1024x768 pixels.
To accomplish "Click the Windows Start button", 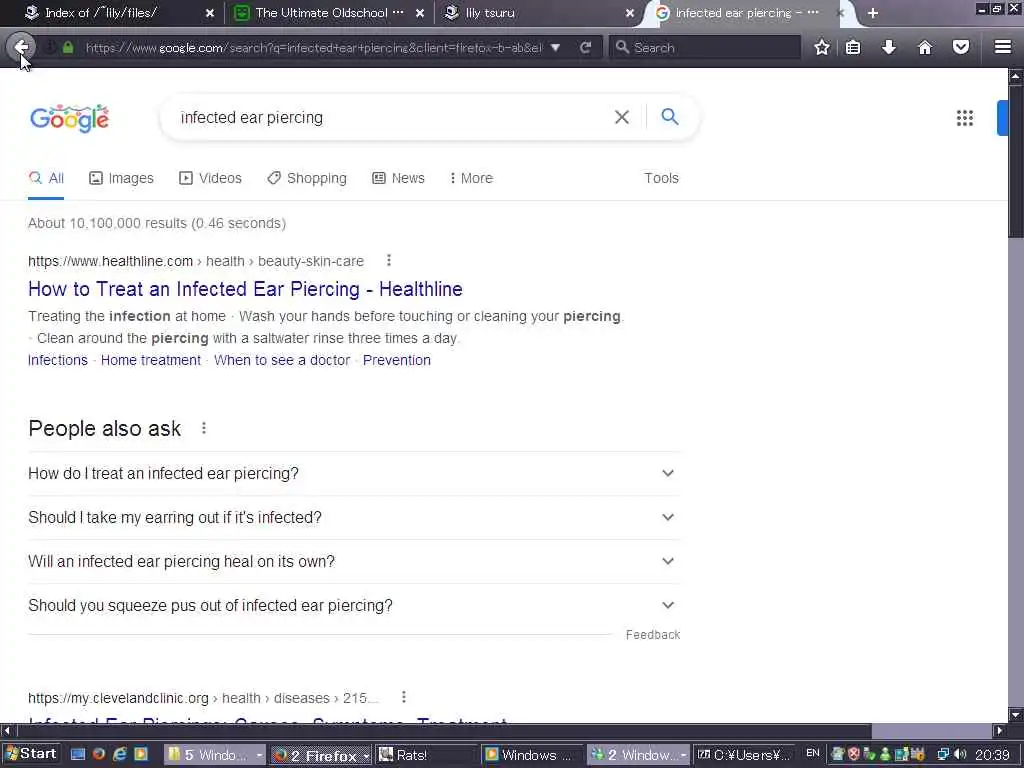I will click(x=31, y=754).
